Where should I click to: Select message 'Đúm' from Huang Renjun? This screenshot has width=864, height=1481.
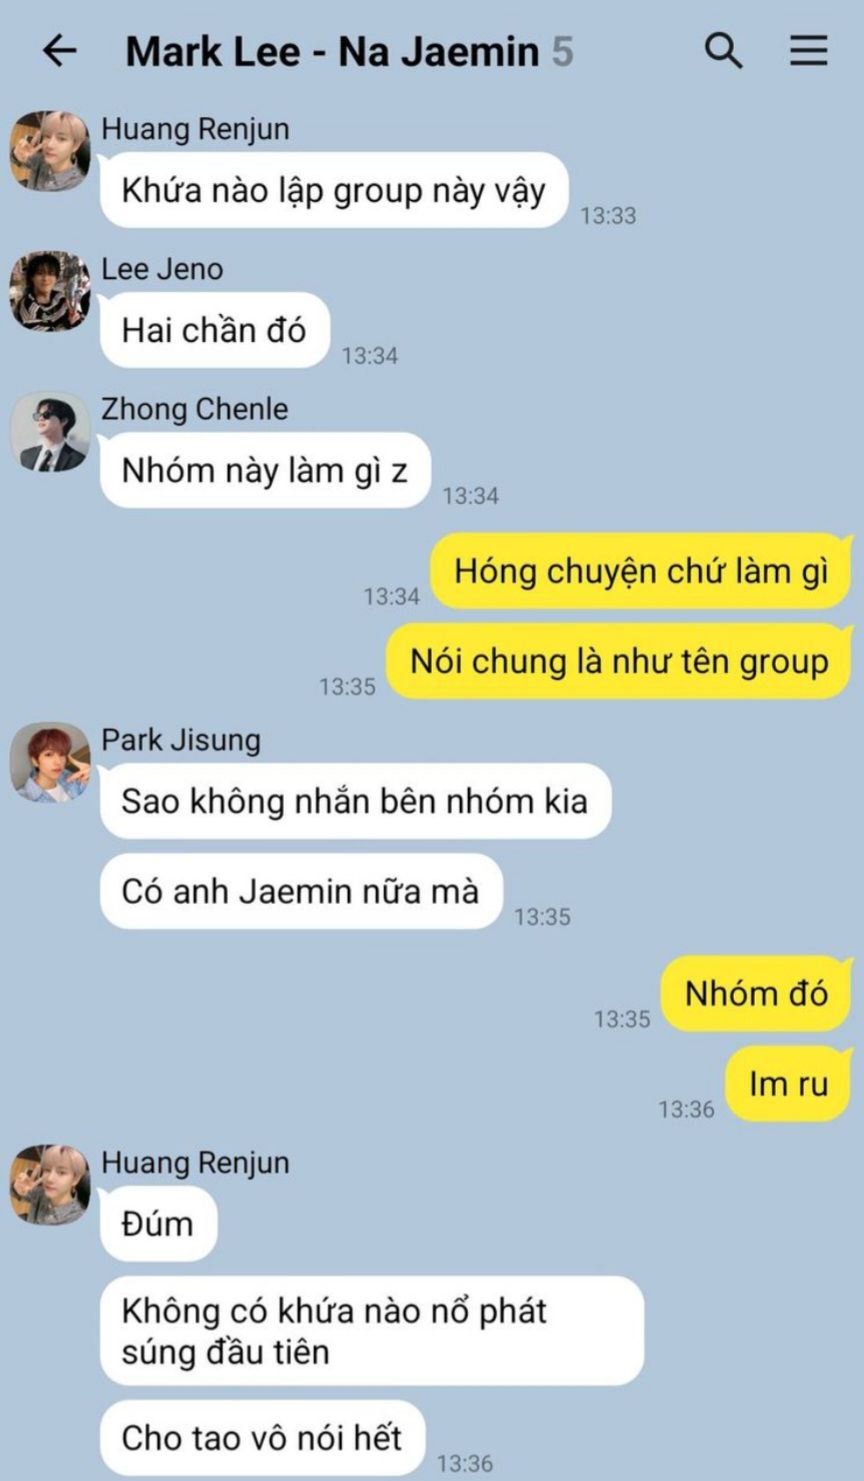(158, 1223)
